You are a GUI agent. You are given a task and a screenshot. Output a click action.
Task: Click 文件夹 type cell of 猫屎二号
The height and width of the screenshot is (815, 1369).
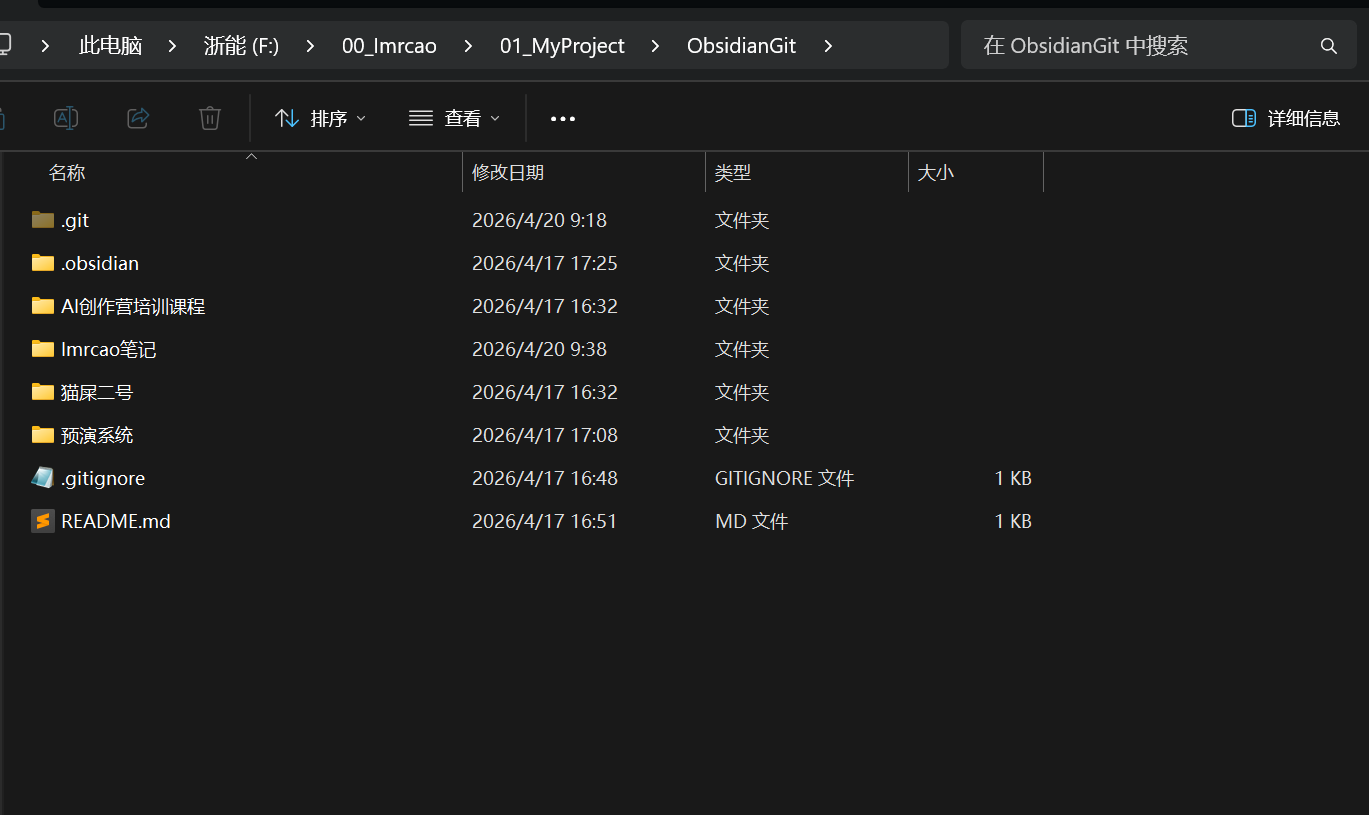(742, 392)
